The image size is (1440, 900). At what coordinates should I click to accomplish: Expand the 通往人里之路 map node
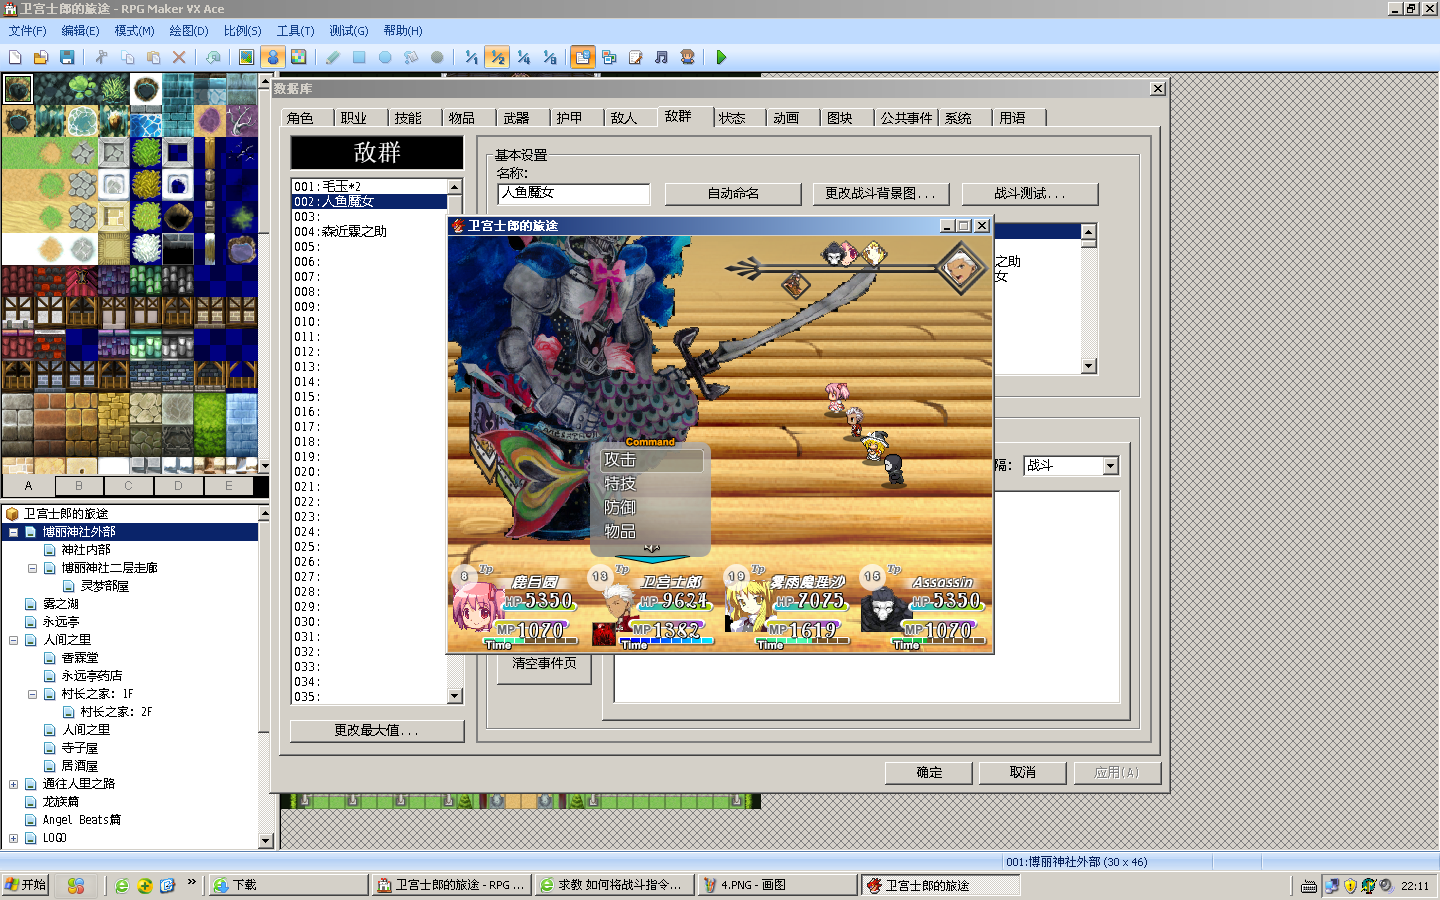click(14, 784)
